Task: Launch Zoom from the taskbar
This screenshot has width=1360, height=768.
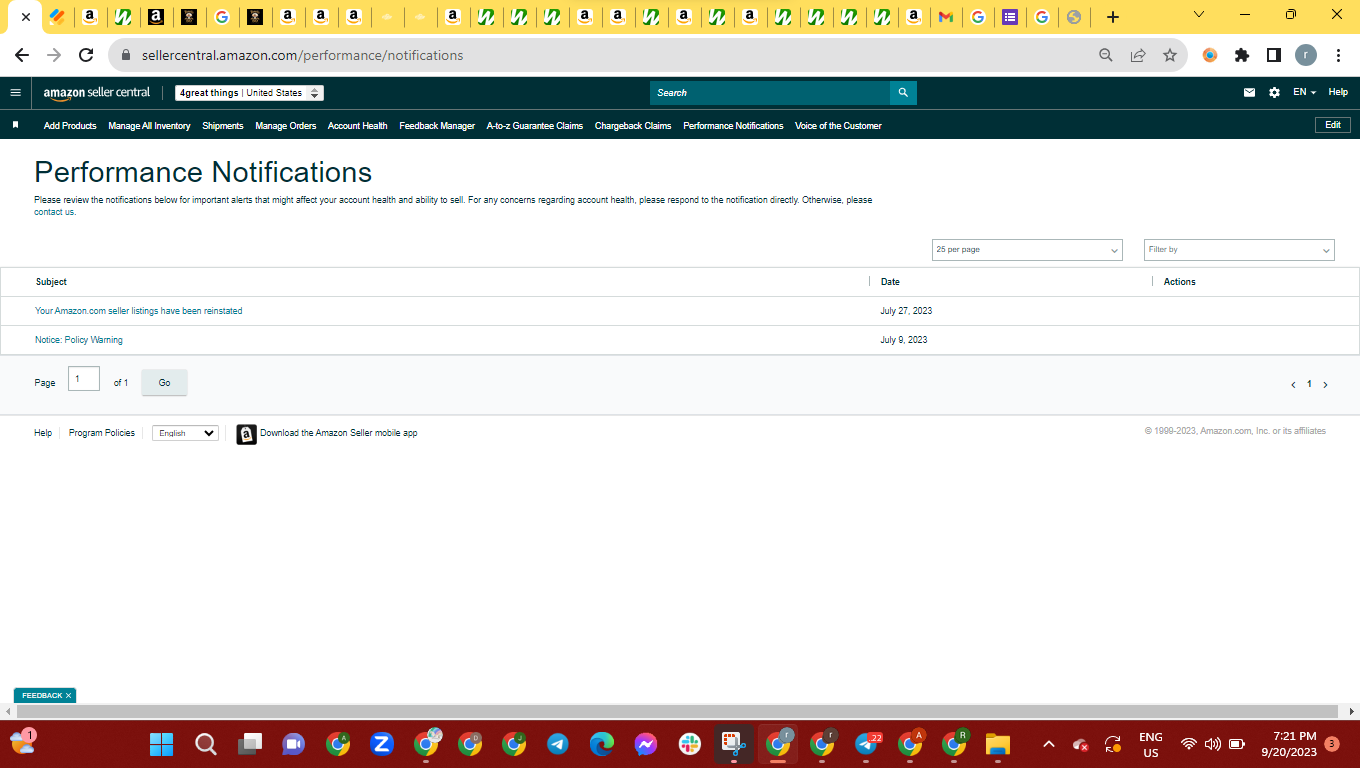Action: (381, 744)
